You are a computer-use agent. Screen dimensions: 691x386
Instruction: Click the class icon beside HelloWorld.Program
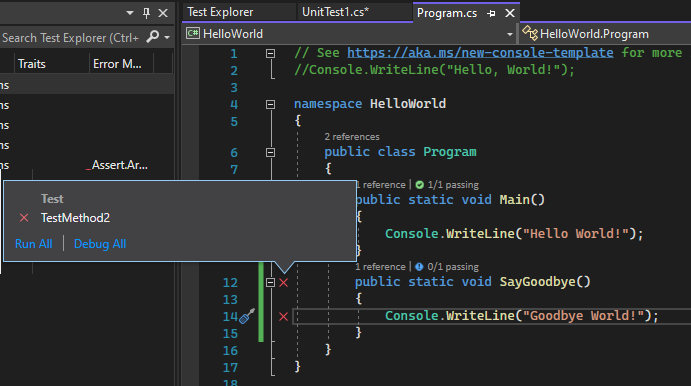click(530, 33)
